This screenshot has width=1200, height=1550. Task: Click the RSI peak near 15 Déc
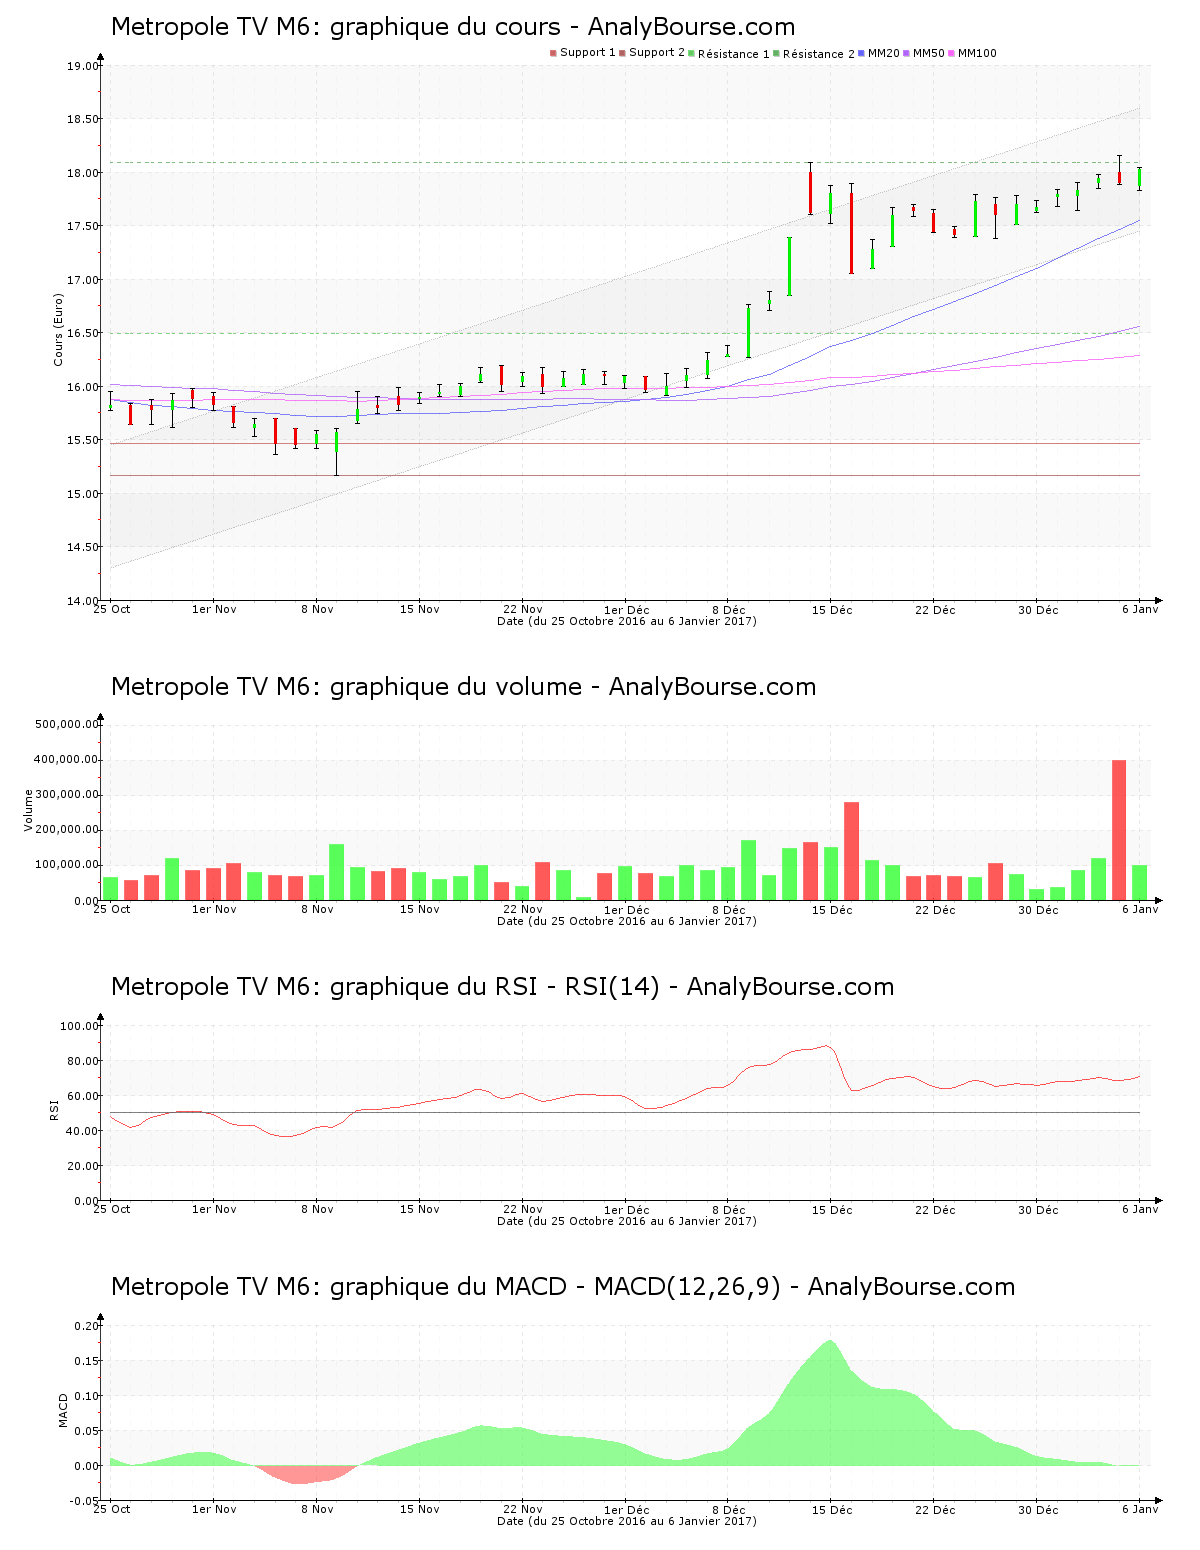(x=826, y=1046)
